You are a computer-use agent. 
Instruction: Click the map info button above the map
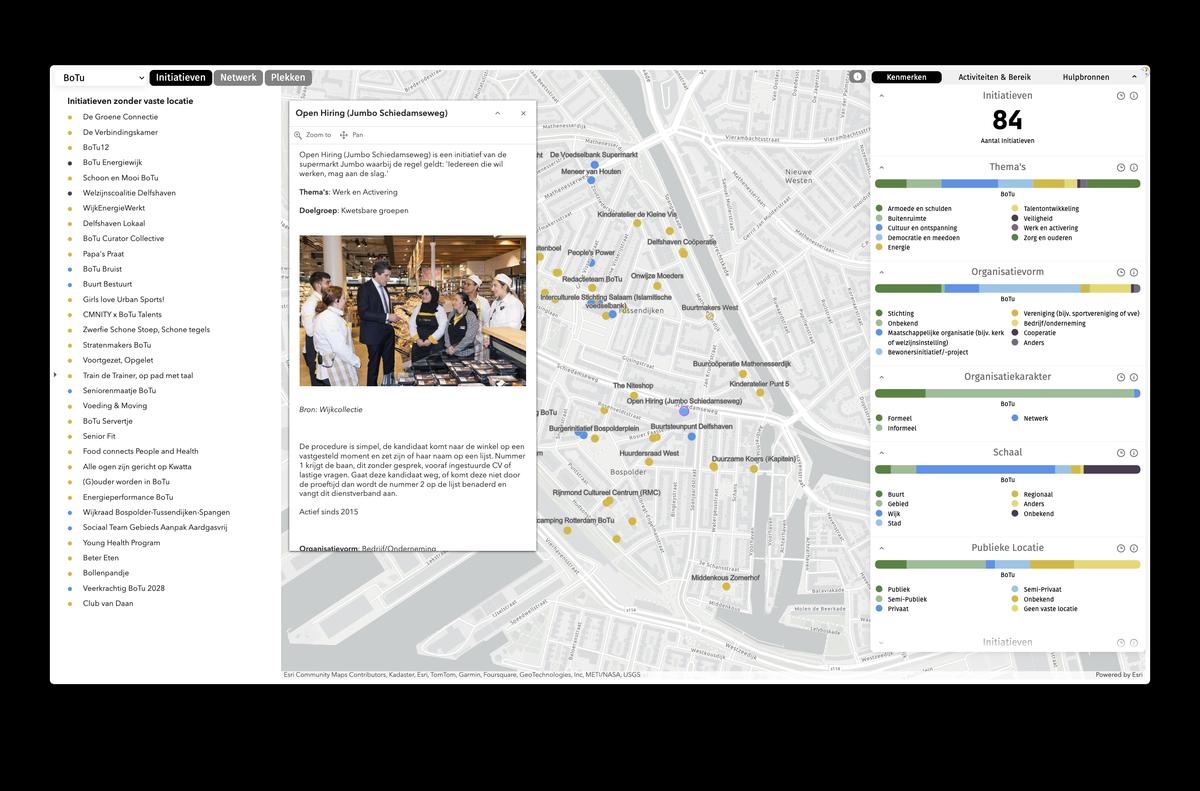[x=857, y=77]
